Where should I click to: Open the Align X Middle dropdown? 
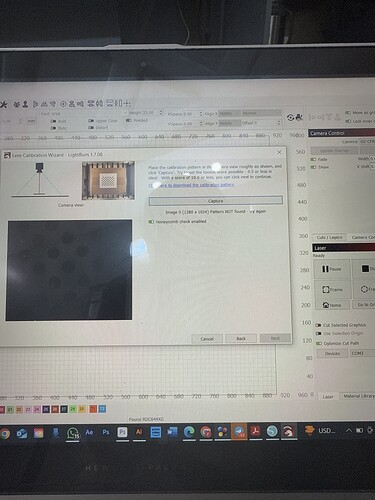(229, 114)
